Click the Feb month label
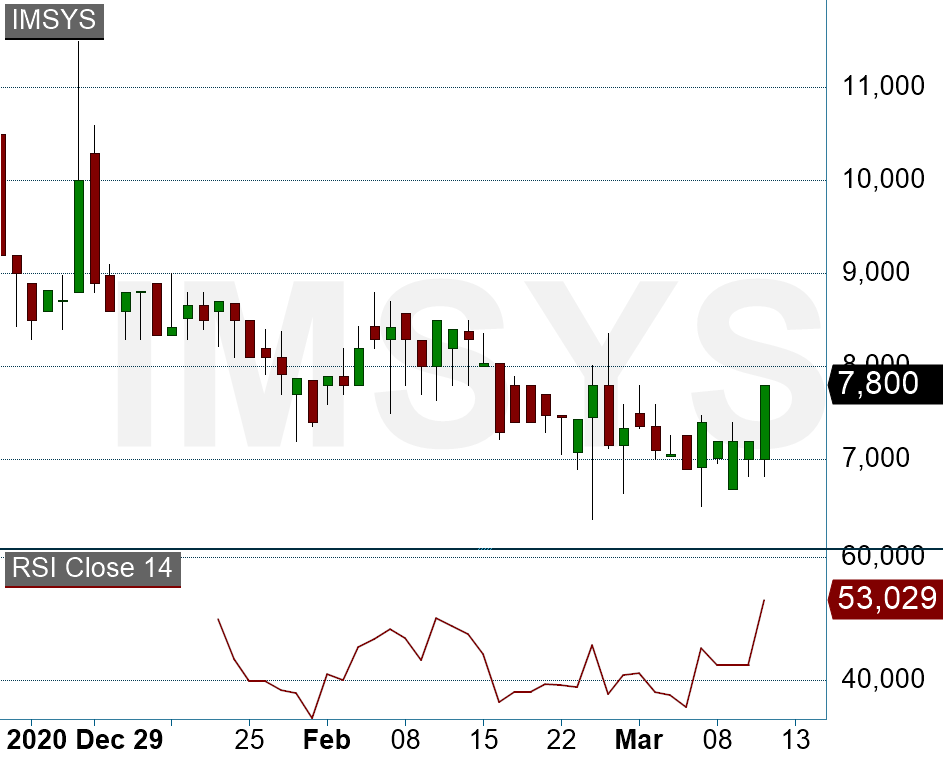Viewport: 943px width, 762px height. click(327, 740)
